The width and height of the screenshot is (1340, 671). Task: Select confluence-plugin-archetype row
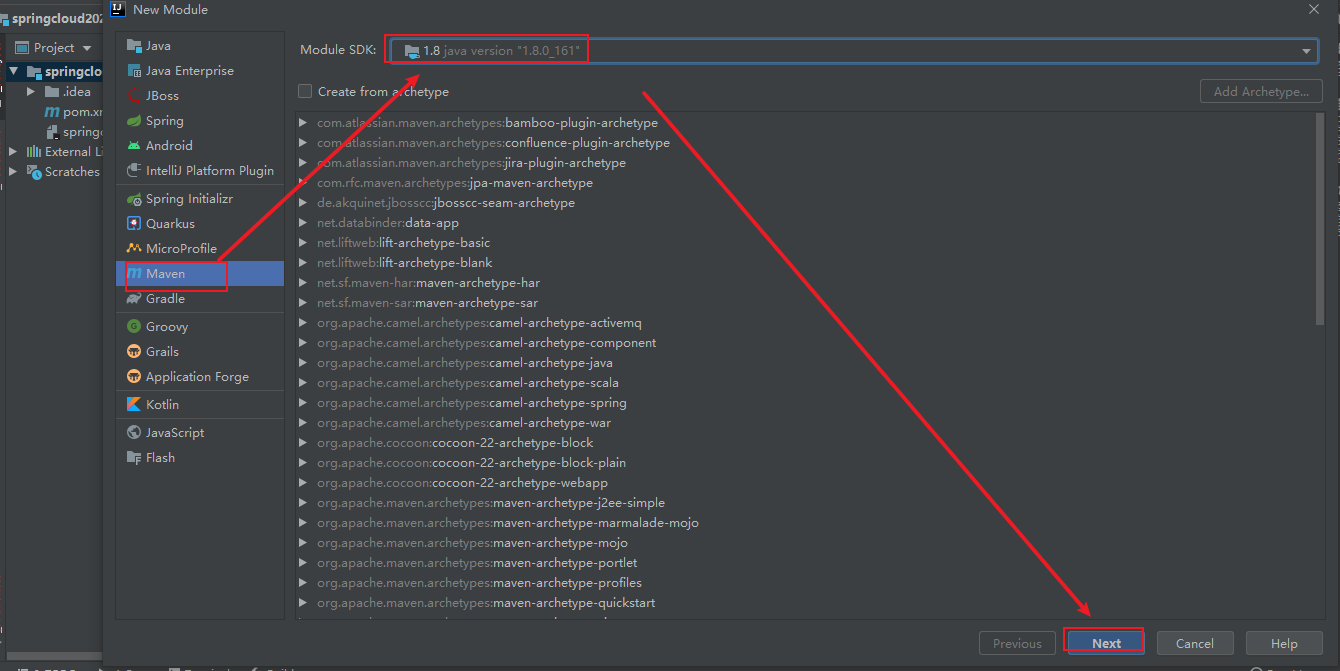point(806,143)
